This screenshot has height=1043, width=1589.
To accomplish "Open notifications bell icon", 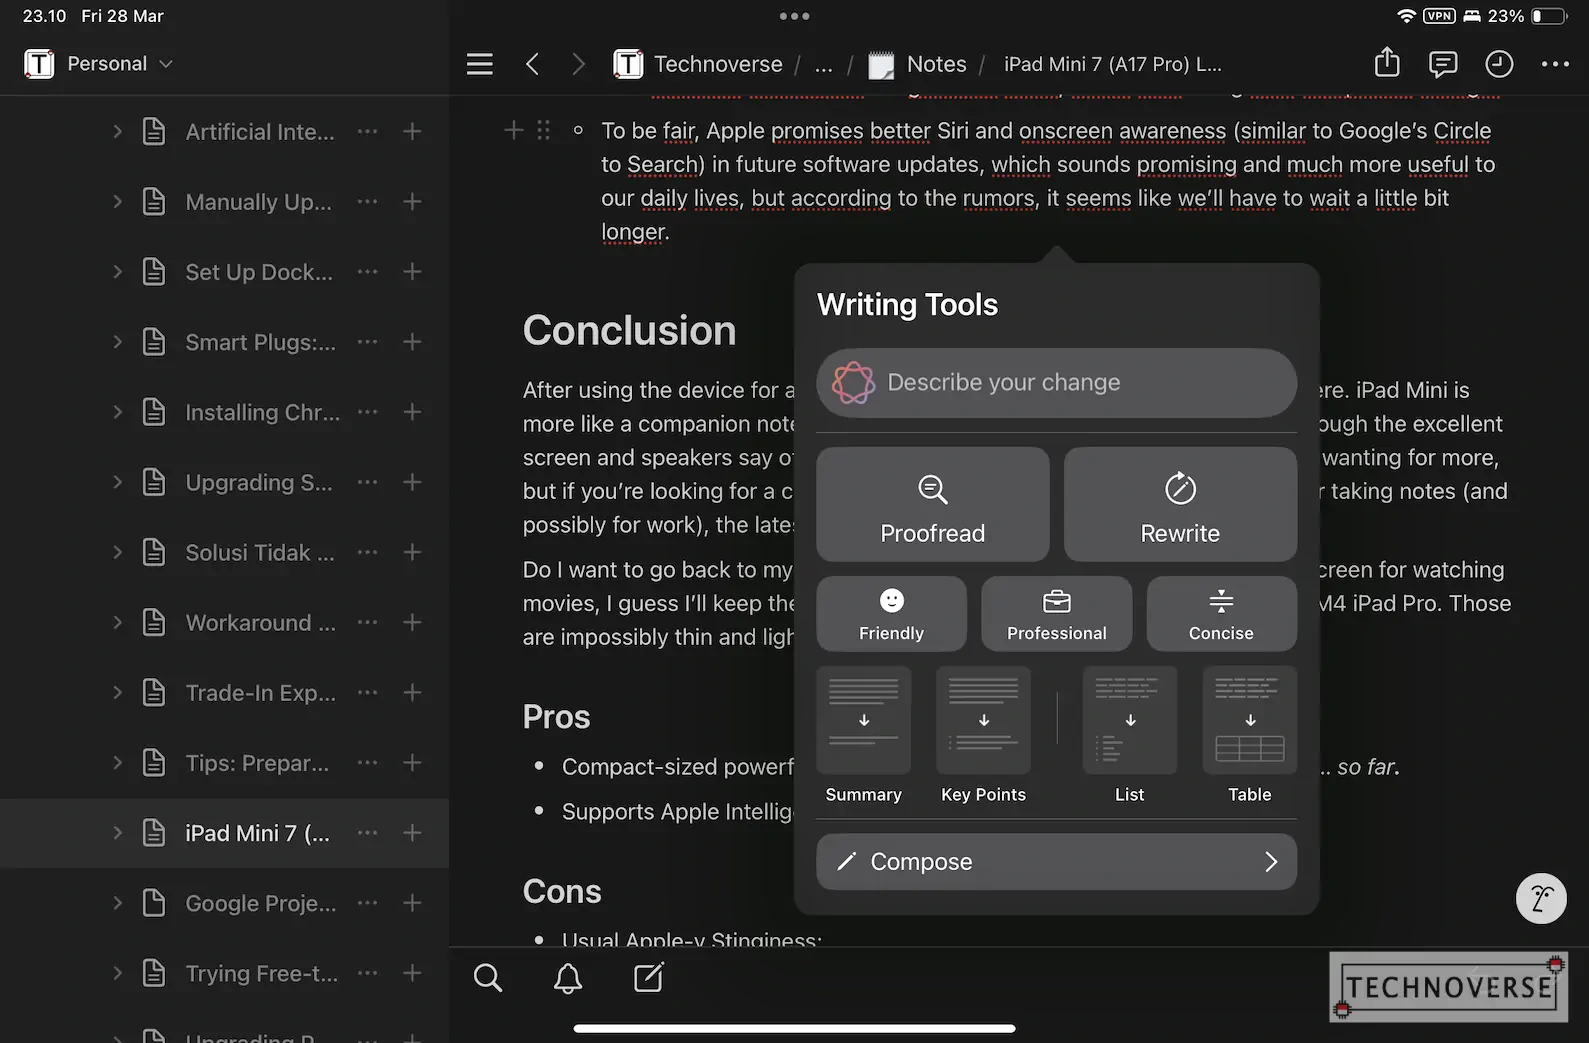I will coord(568,977).
